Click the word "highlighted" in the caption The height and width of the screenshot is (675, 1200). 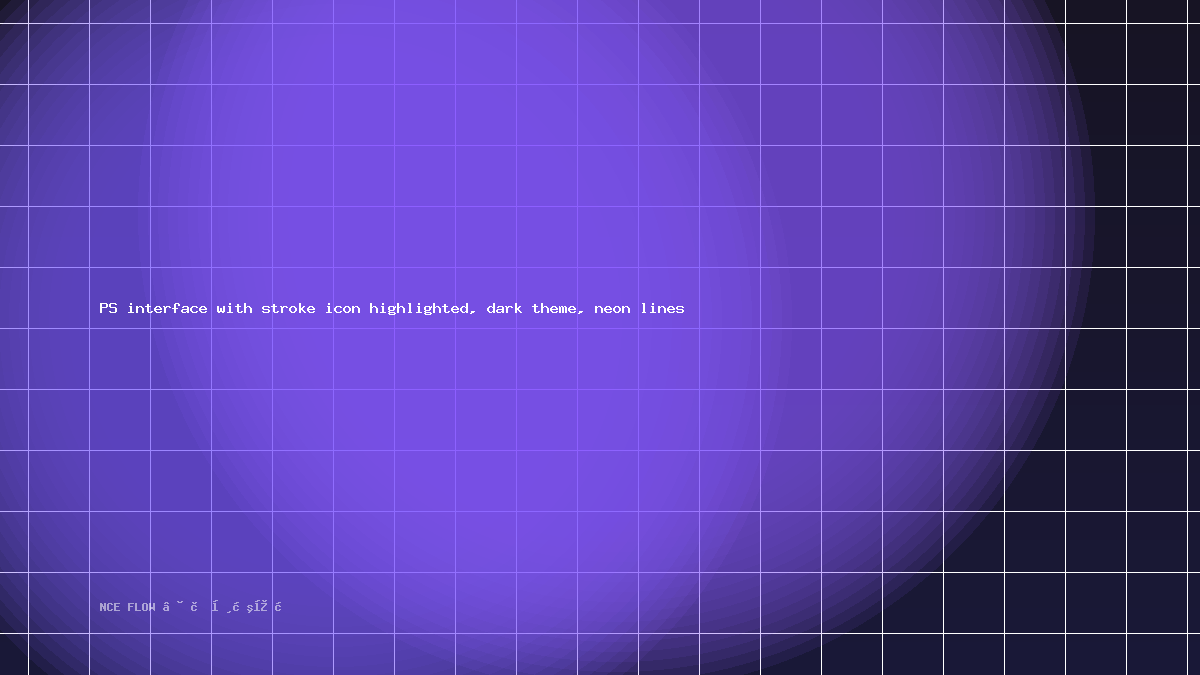418,309
